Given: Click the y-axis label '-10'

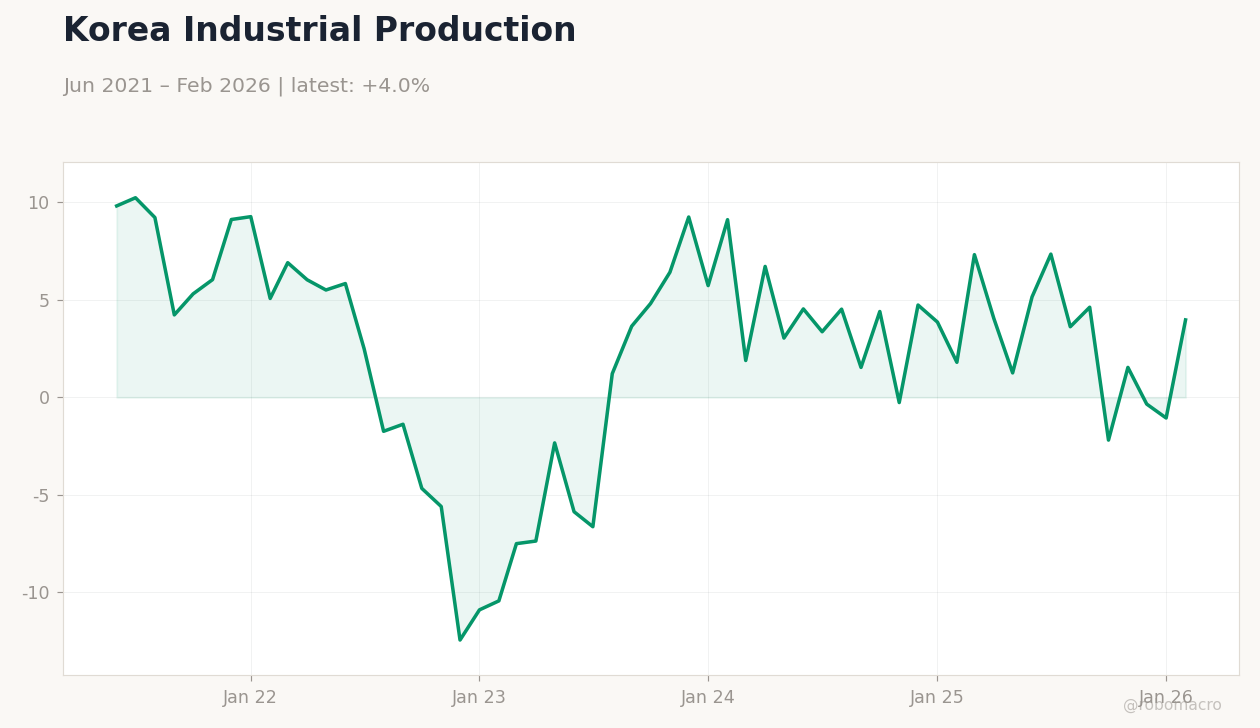Looking at the screenshot, I should tap(36, 593).
